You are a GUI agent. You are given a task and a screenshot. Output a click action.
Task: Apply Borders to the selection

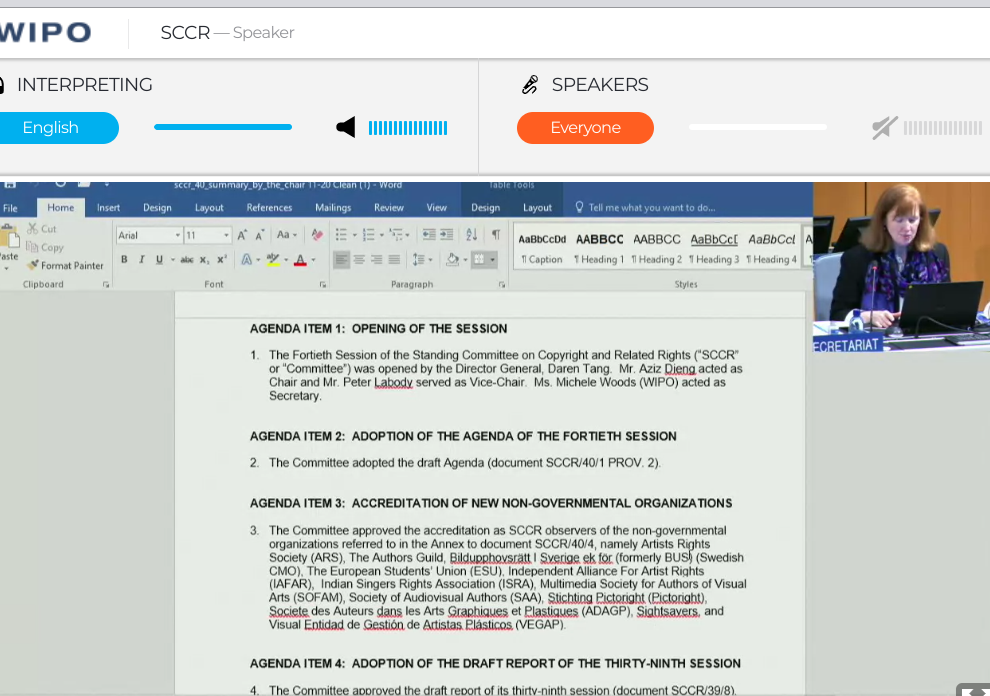point(479,260)
